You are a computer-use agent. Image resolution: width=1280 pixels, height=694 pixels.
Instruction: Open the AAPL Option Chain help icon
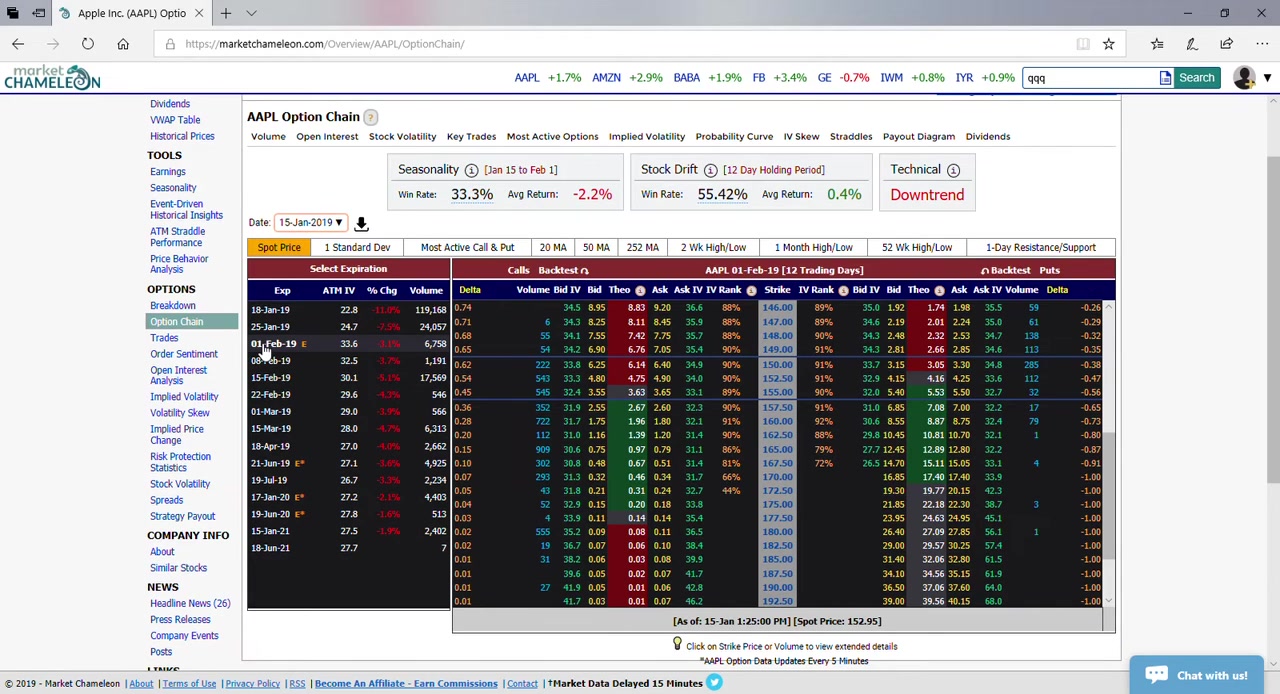pyautogui.click(x=370, y=117)
